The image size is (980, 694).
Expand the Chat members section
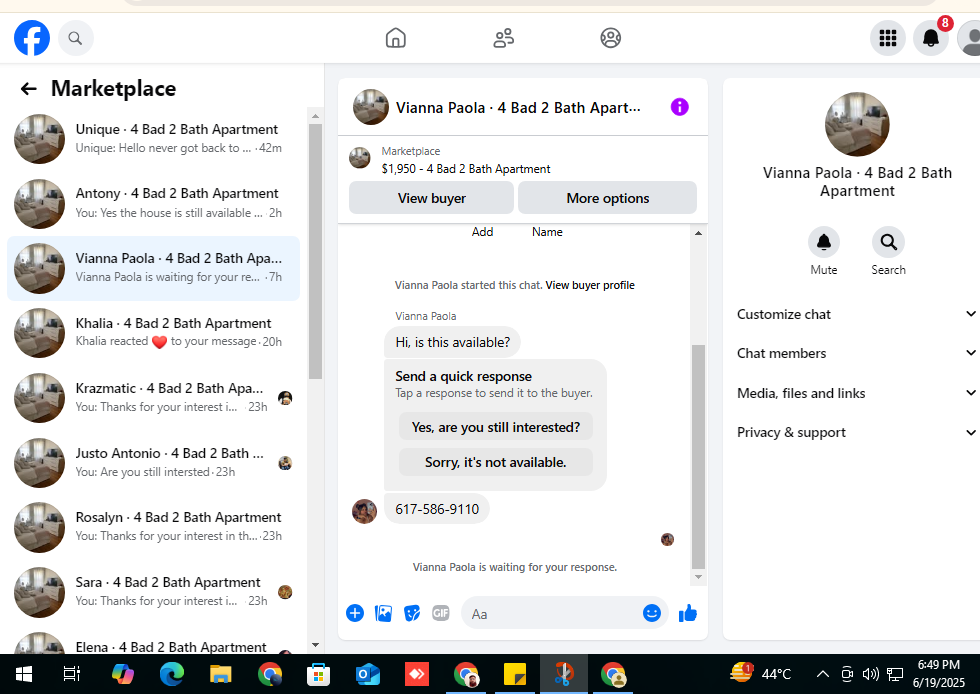click(856, 353)
